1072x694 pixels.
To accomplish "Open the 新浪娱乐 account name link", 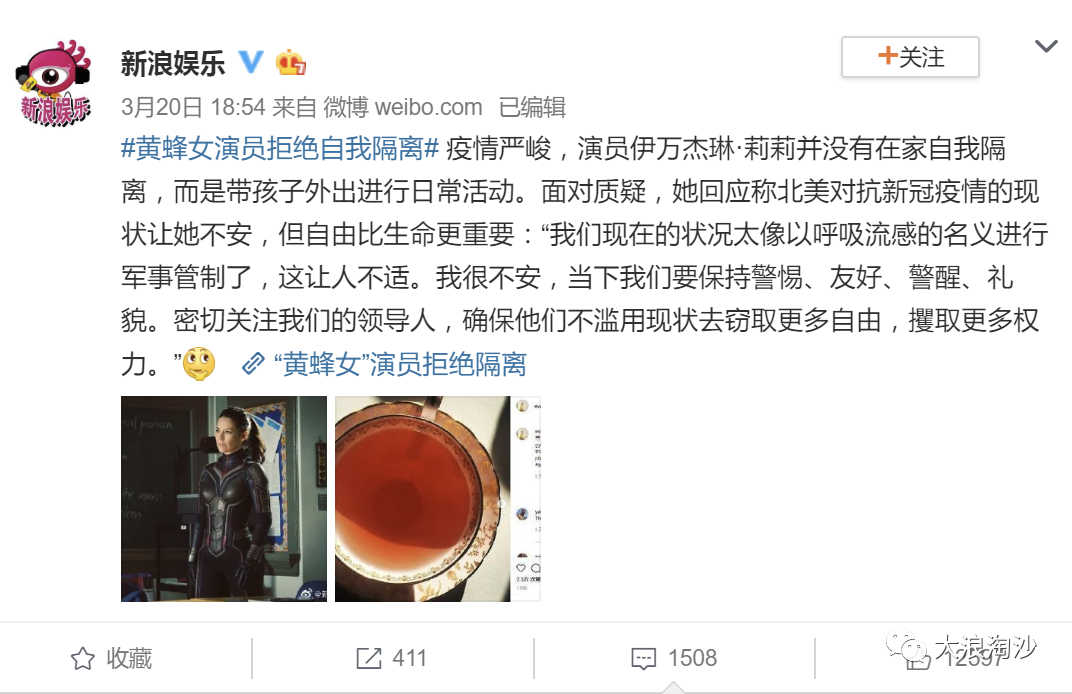I will [x=173, y=63].
